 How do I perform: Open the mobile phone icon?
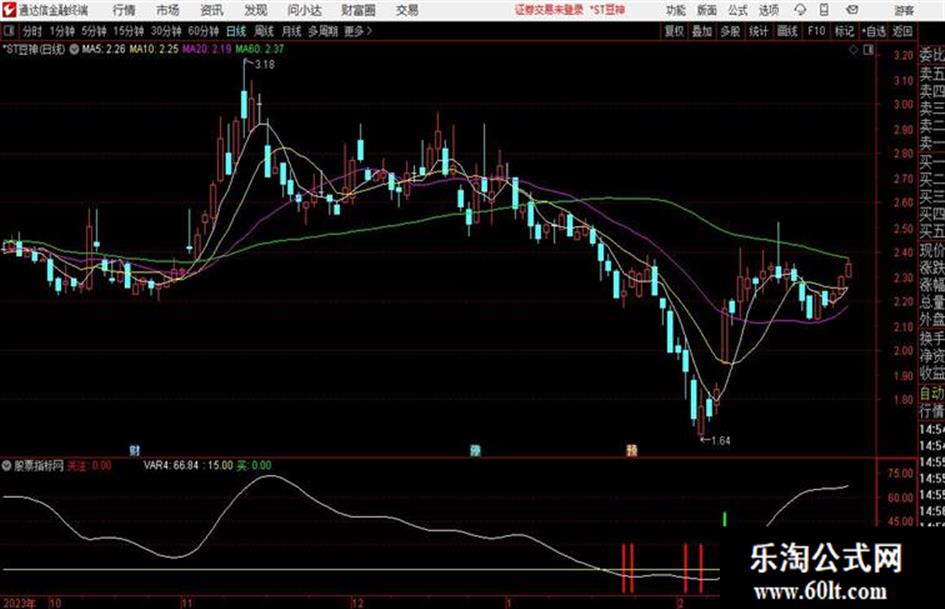pyautogui.click(x=824, y=10)
